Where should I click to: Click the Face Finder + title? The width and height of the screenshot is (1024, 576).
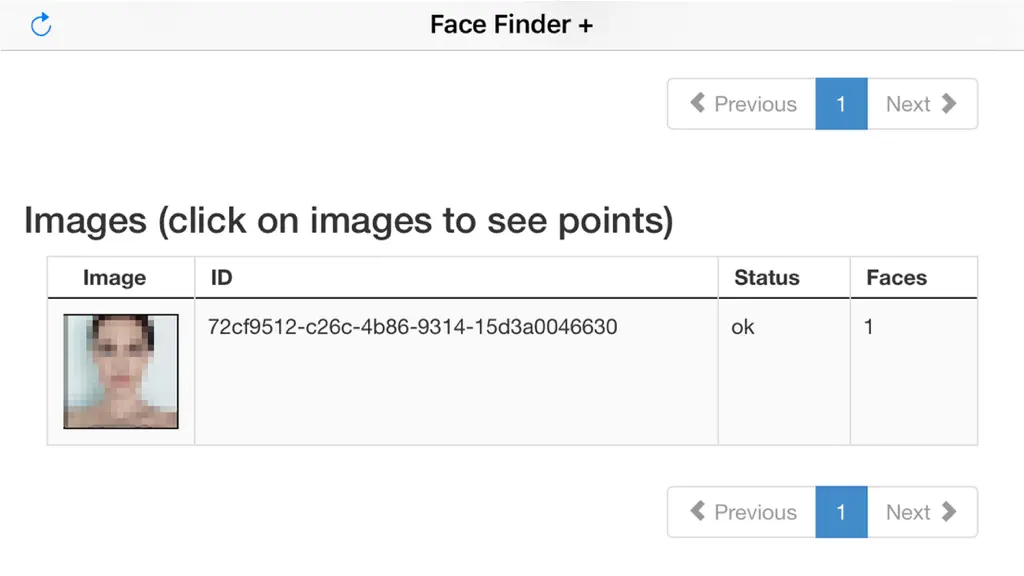click(x=511, y=25)
